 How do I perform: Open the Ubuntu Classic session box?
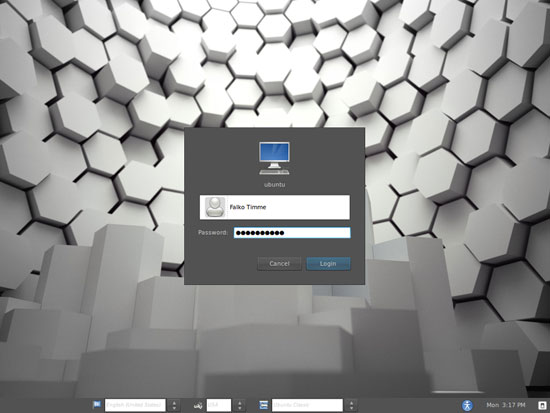(307, 405)
